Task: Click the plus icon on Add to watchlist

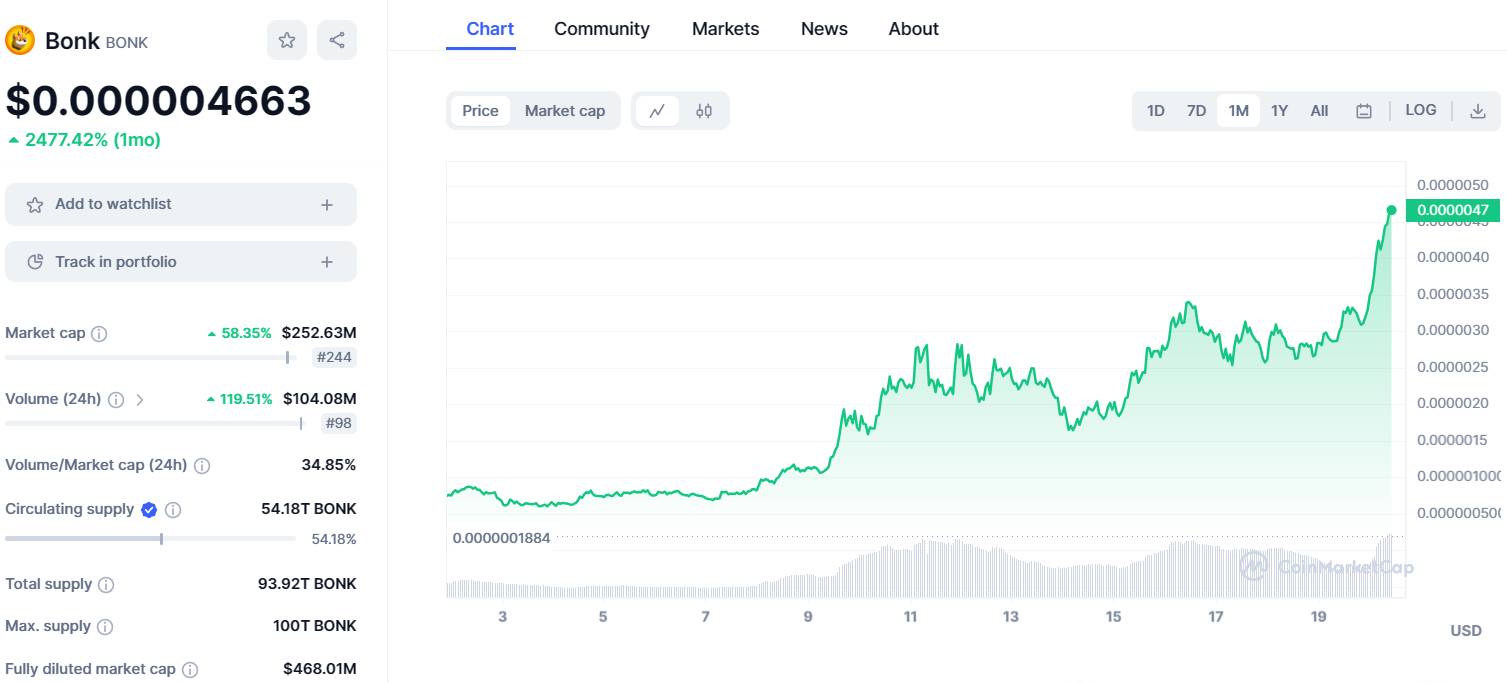Action: click(327, 205)
